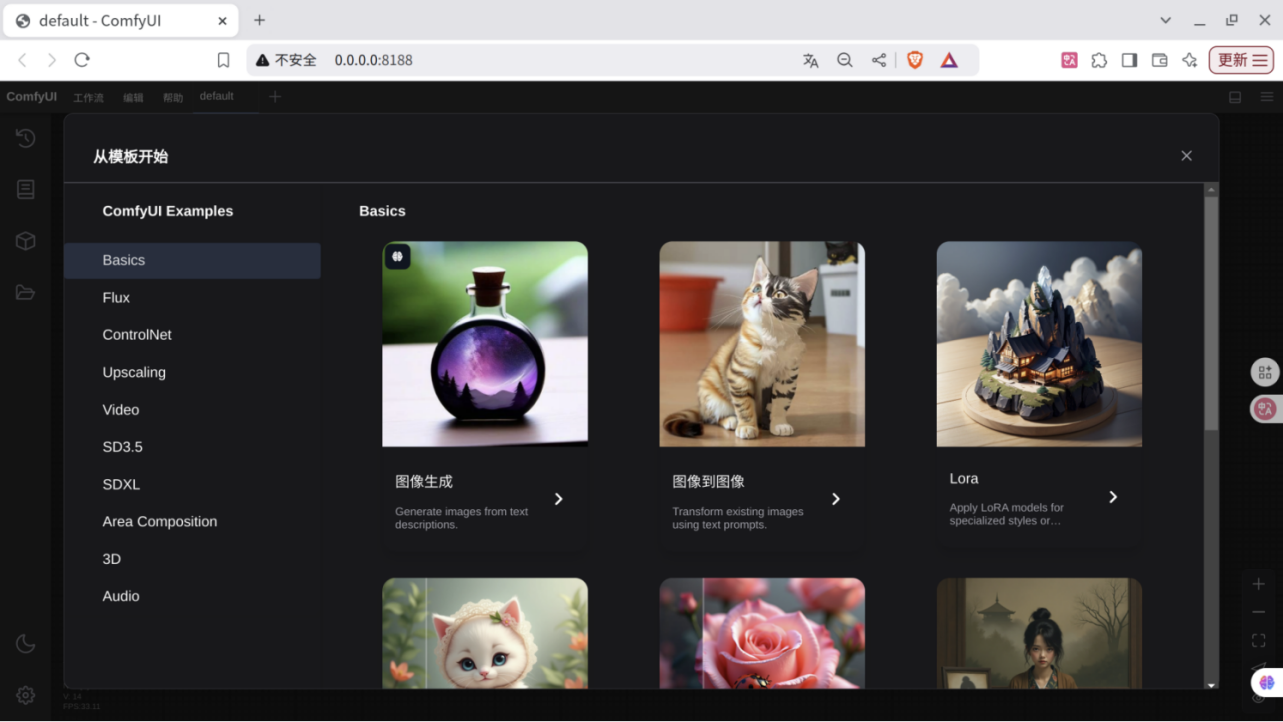Viewport: 1283px width, 722px height.
Task: Open the Brave Shields lion icon
Action: pyautogui.click(x=915, y=60)
